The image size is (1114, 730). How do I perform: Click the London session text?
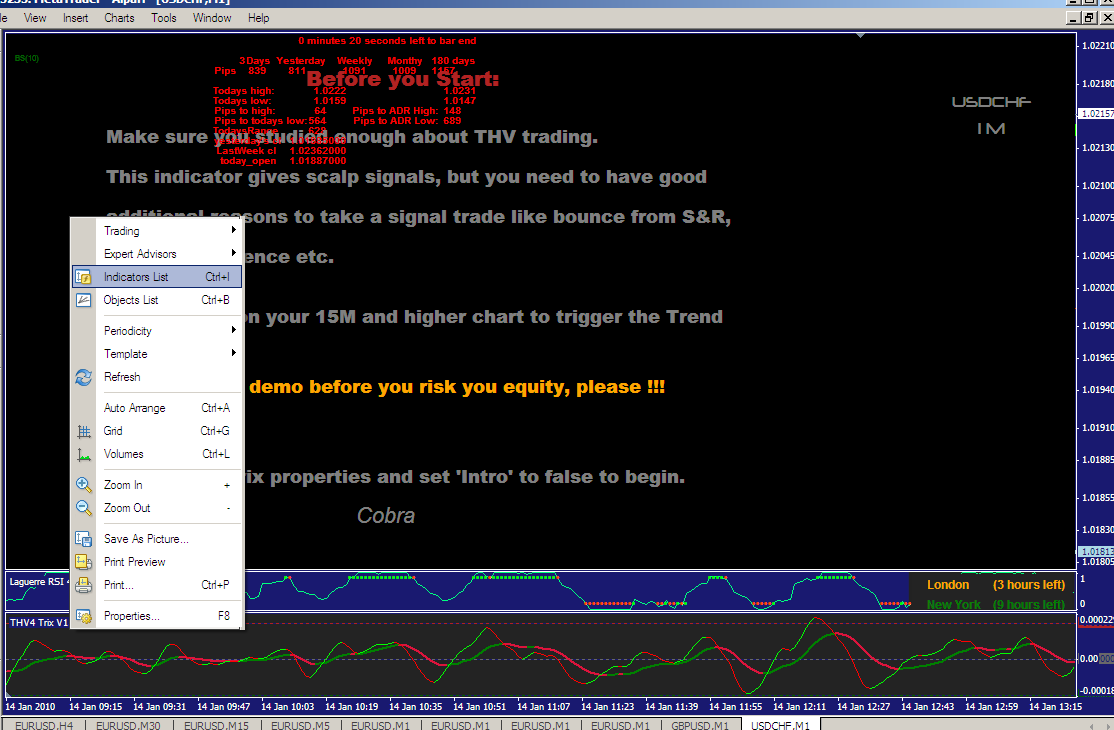click(x=948, y=584)
